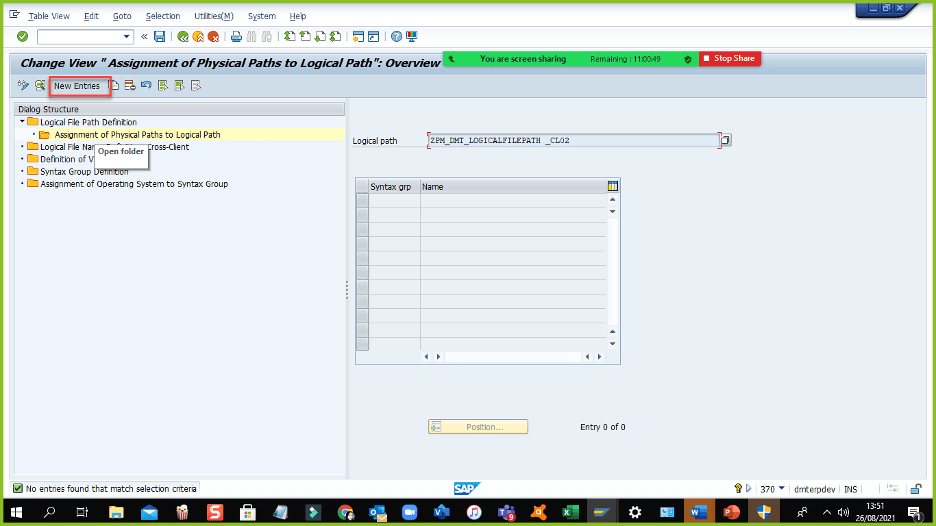Viewport: 936px width, 526px height.
Task: Open table column settings icon
Action: [x=613, y=186]
